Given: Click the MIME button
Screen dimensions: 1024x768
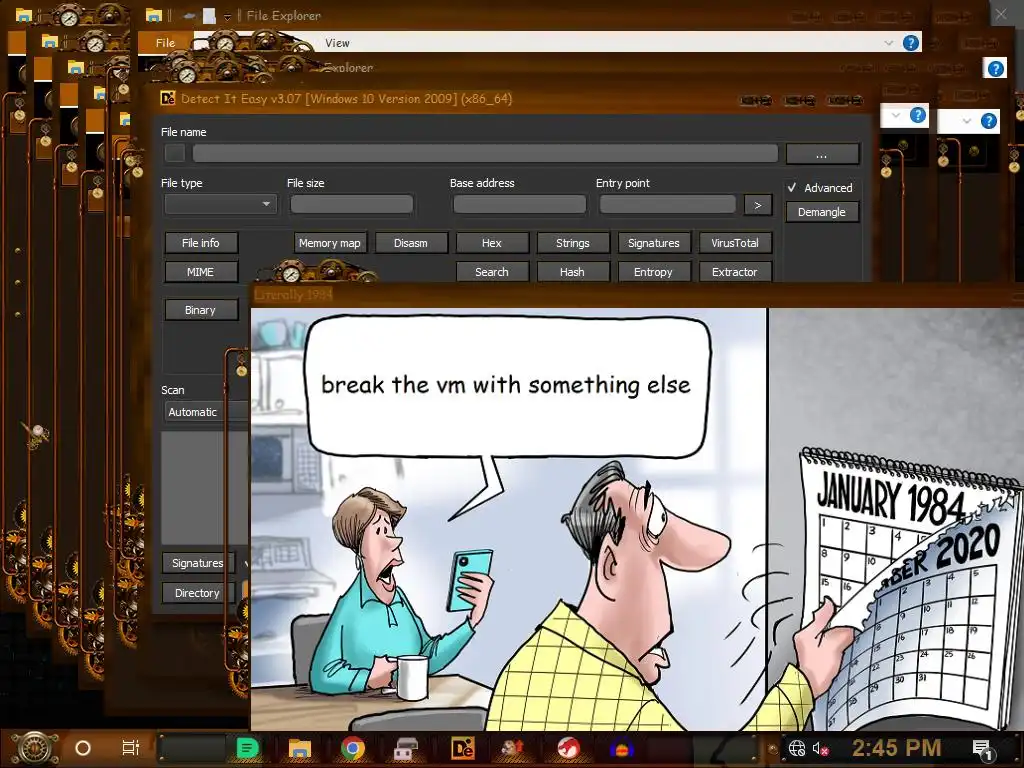Looking at the screenshot, I should pyautogui.click(x=200, y=272).
